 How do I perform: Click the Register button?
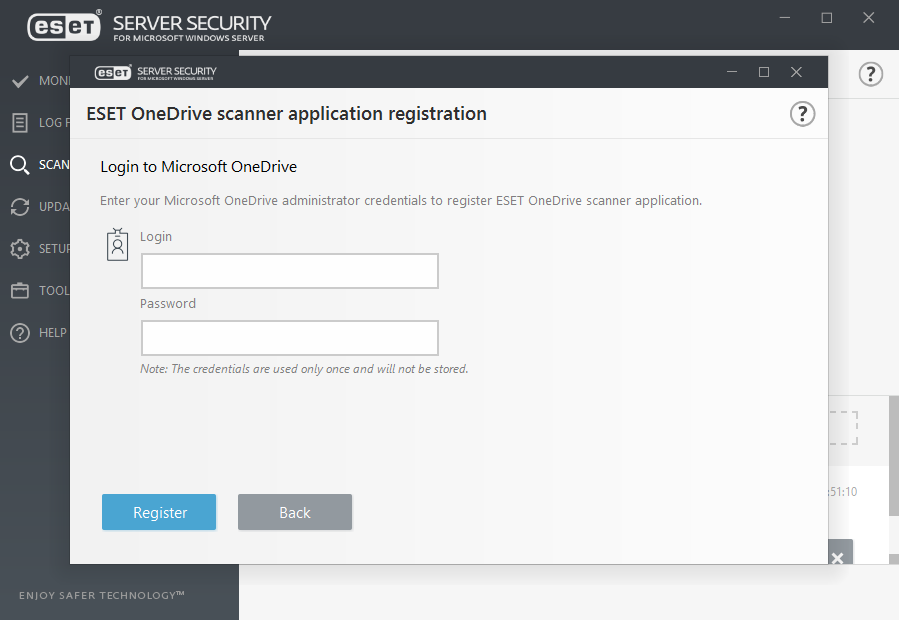[x=159, y=512]
